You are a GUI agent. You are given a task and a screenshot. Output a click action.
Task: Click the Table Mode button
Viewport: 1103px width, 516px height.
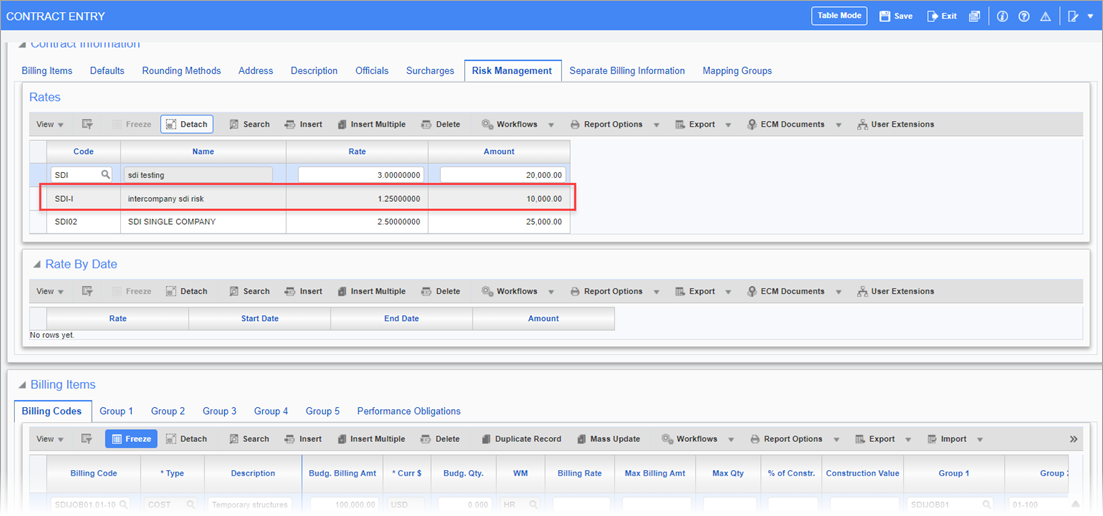[839, 15]
